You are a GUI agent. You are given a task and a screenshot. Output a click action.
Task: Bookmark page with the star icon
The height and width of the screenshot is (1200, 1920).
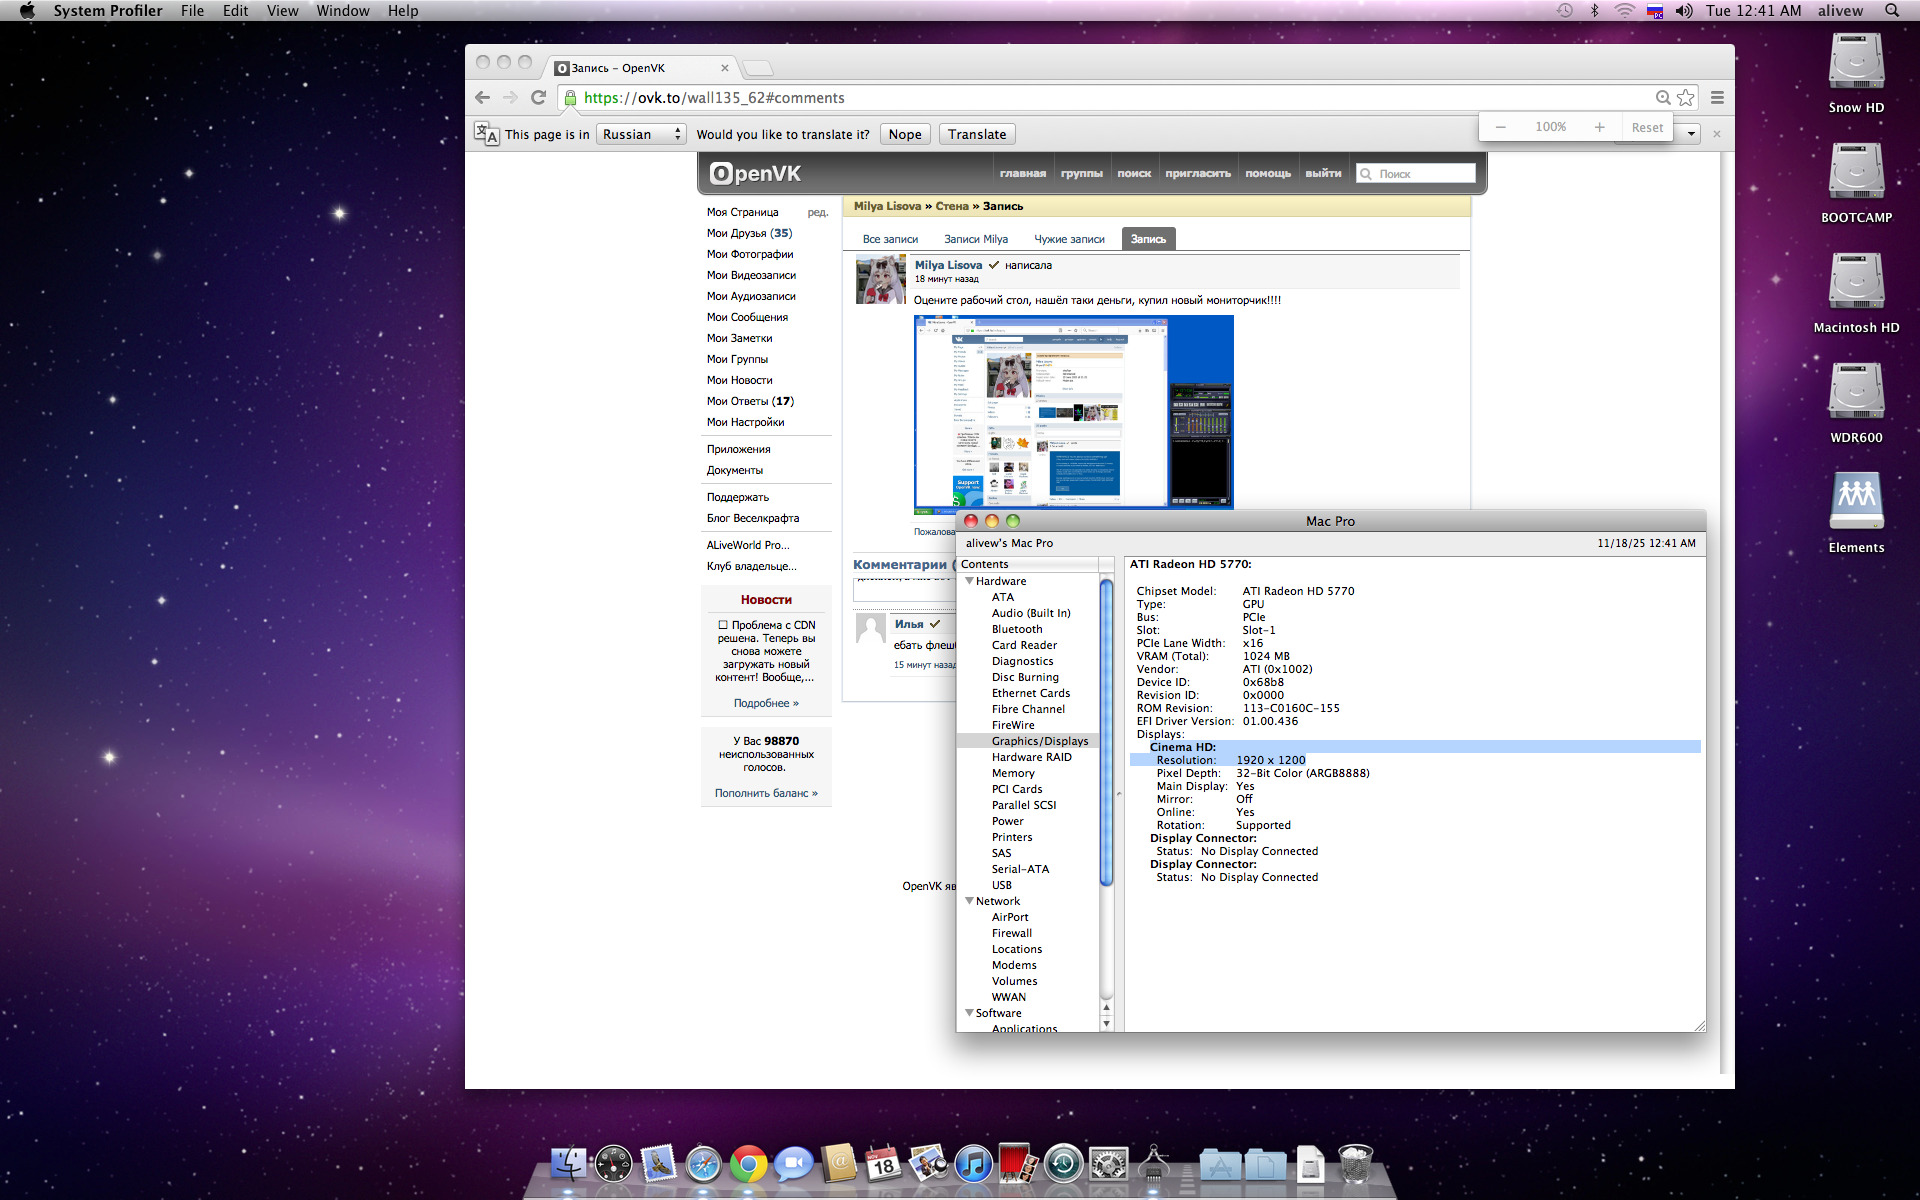tap(1686, 98)
